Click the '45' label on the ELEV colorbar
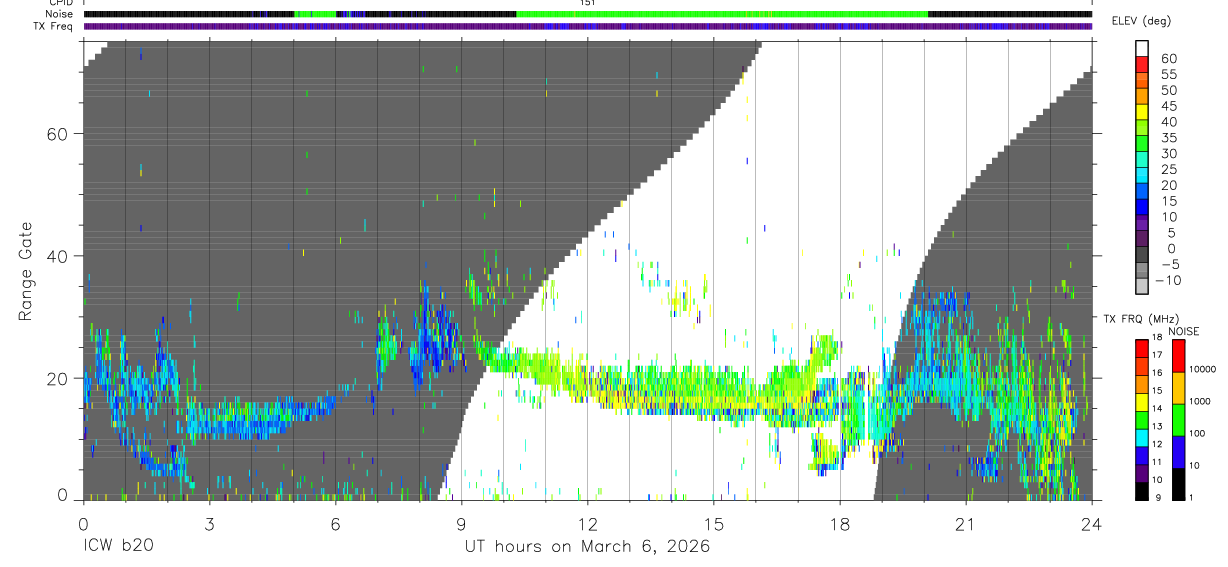The image size is (1228, 567). click(x=1168, y=106)
